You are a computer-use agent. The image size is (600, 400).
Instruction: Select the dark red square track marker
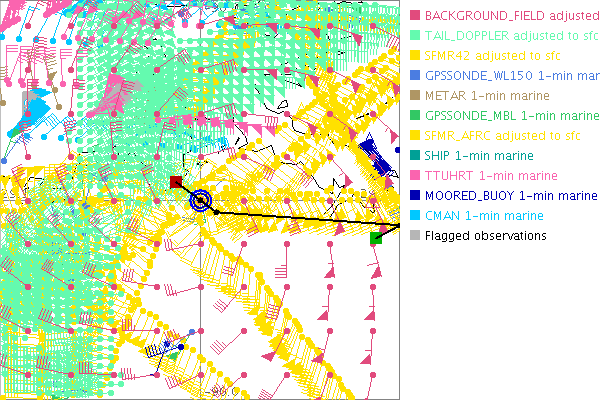click(176, 182)
